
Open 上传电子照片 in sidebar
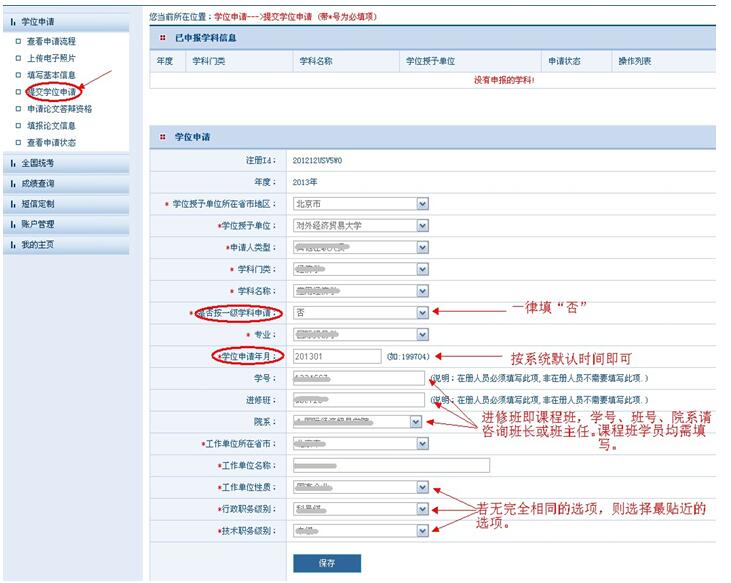tap(51, 58)
